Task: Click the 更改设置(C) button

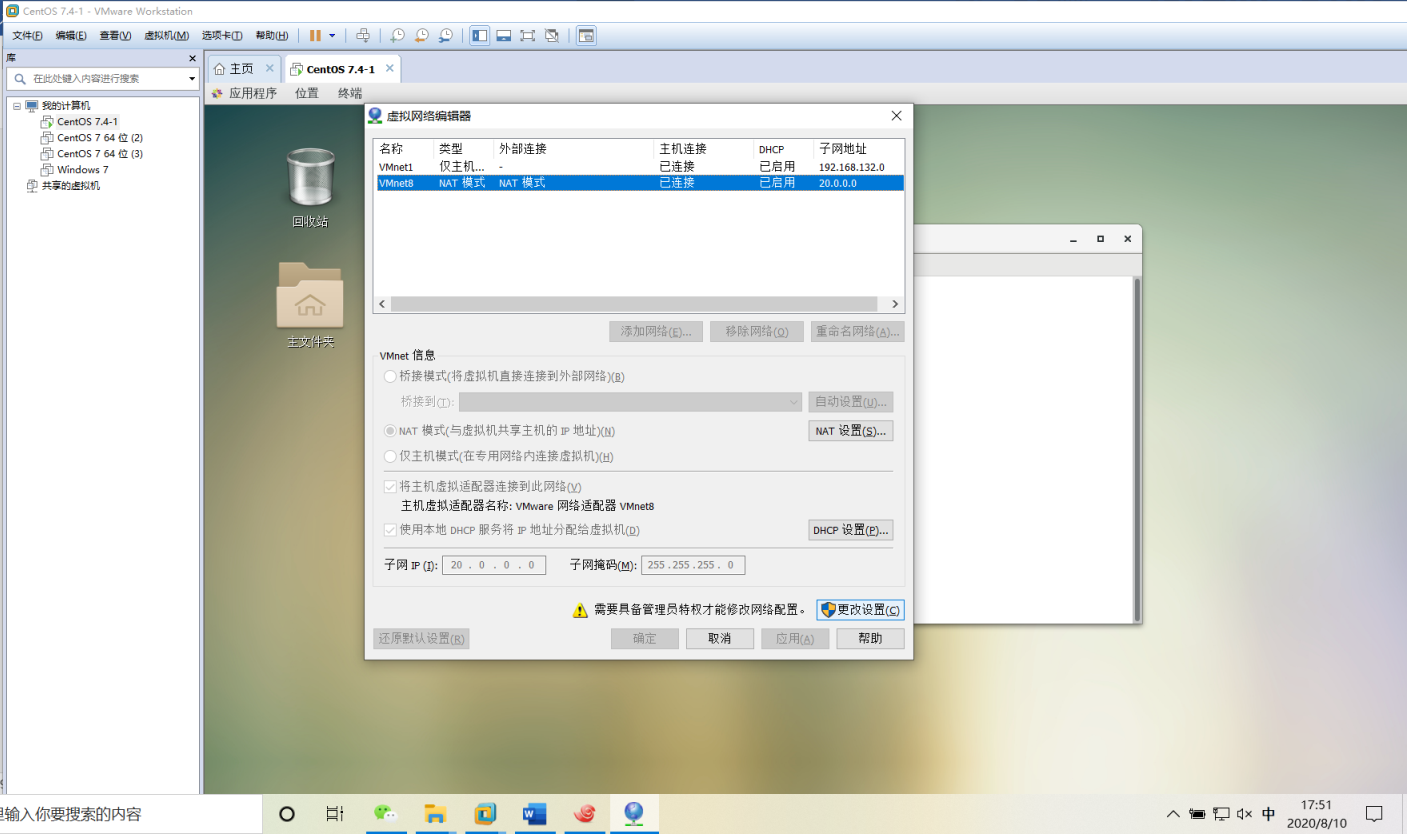Action: [x=861, y=610]
